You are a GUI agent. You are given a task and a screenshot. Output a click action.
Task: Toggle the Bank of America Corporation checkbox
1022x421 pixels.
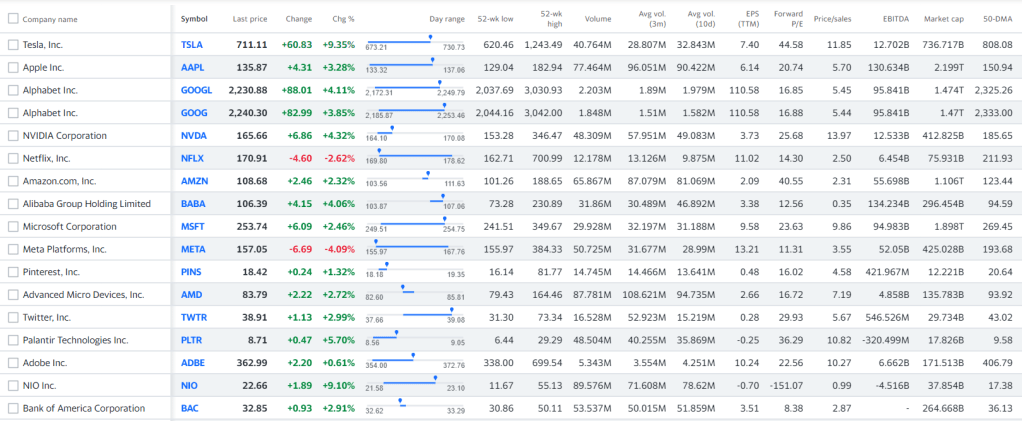(x=13, y=408)
